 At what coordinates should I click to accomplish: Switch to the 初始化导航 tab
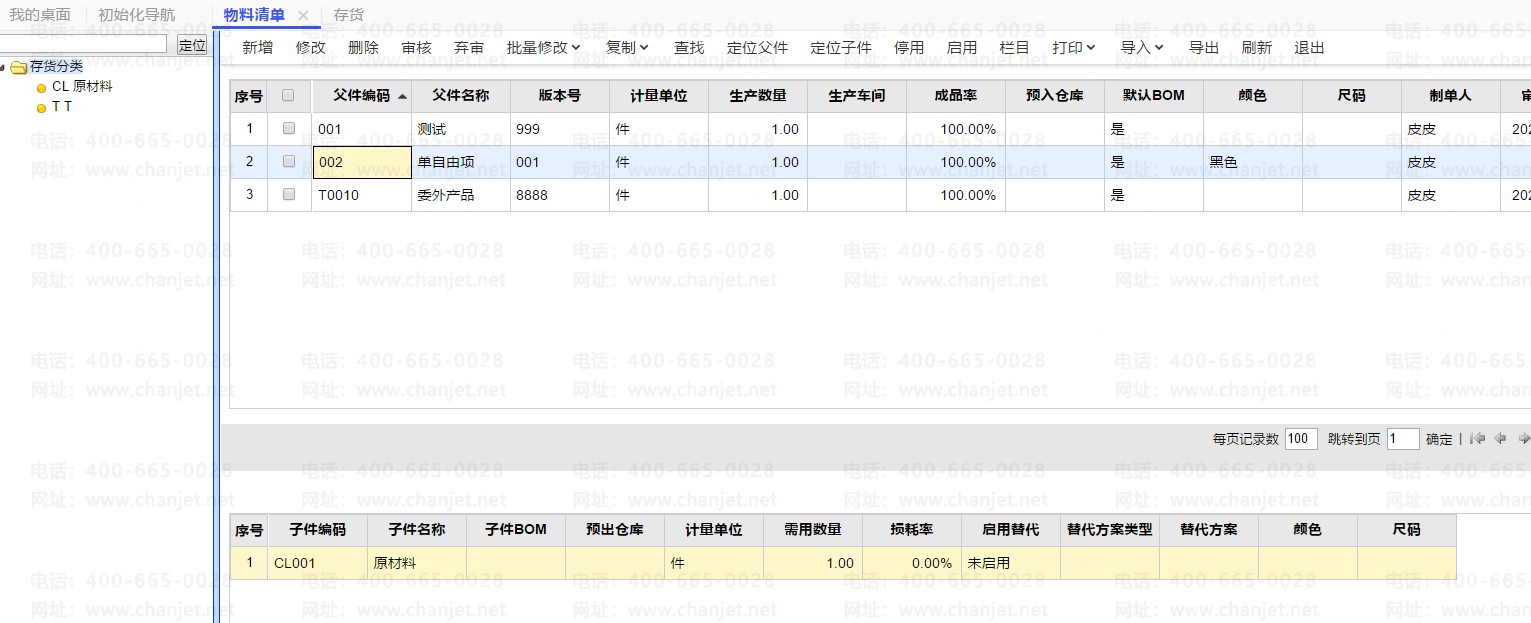click(x=136, y=15)
